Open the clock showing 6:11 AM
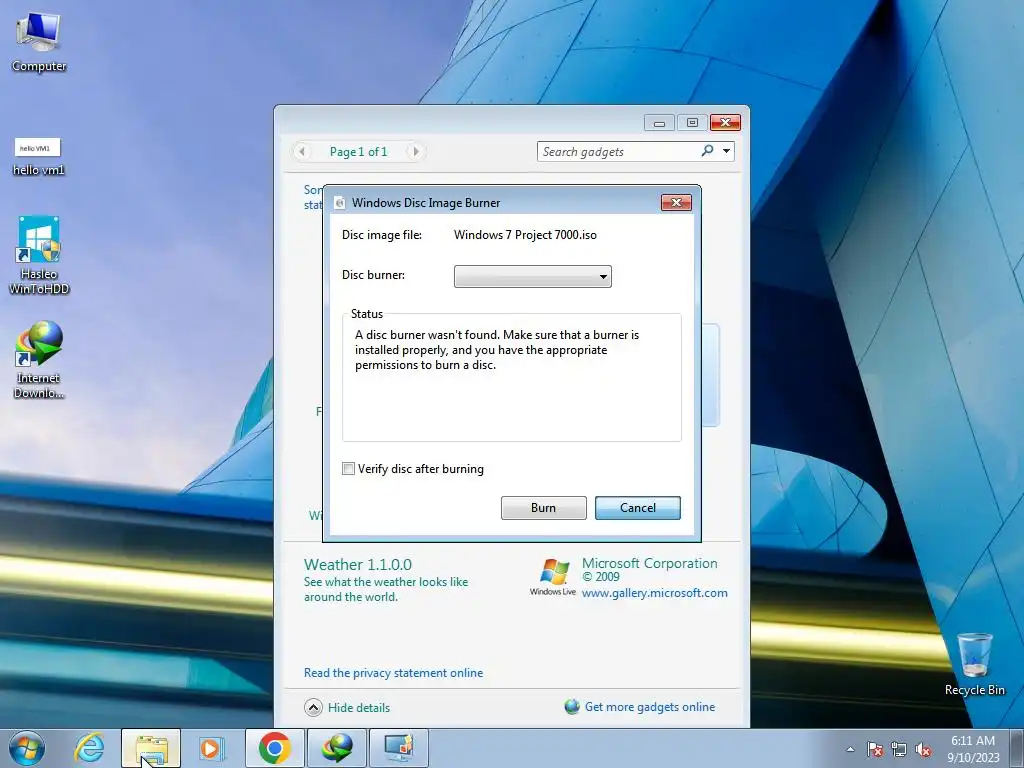The image size is (1024, 768). 973,749
